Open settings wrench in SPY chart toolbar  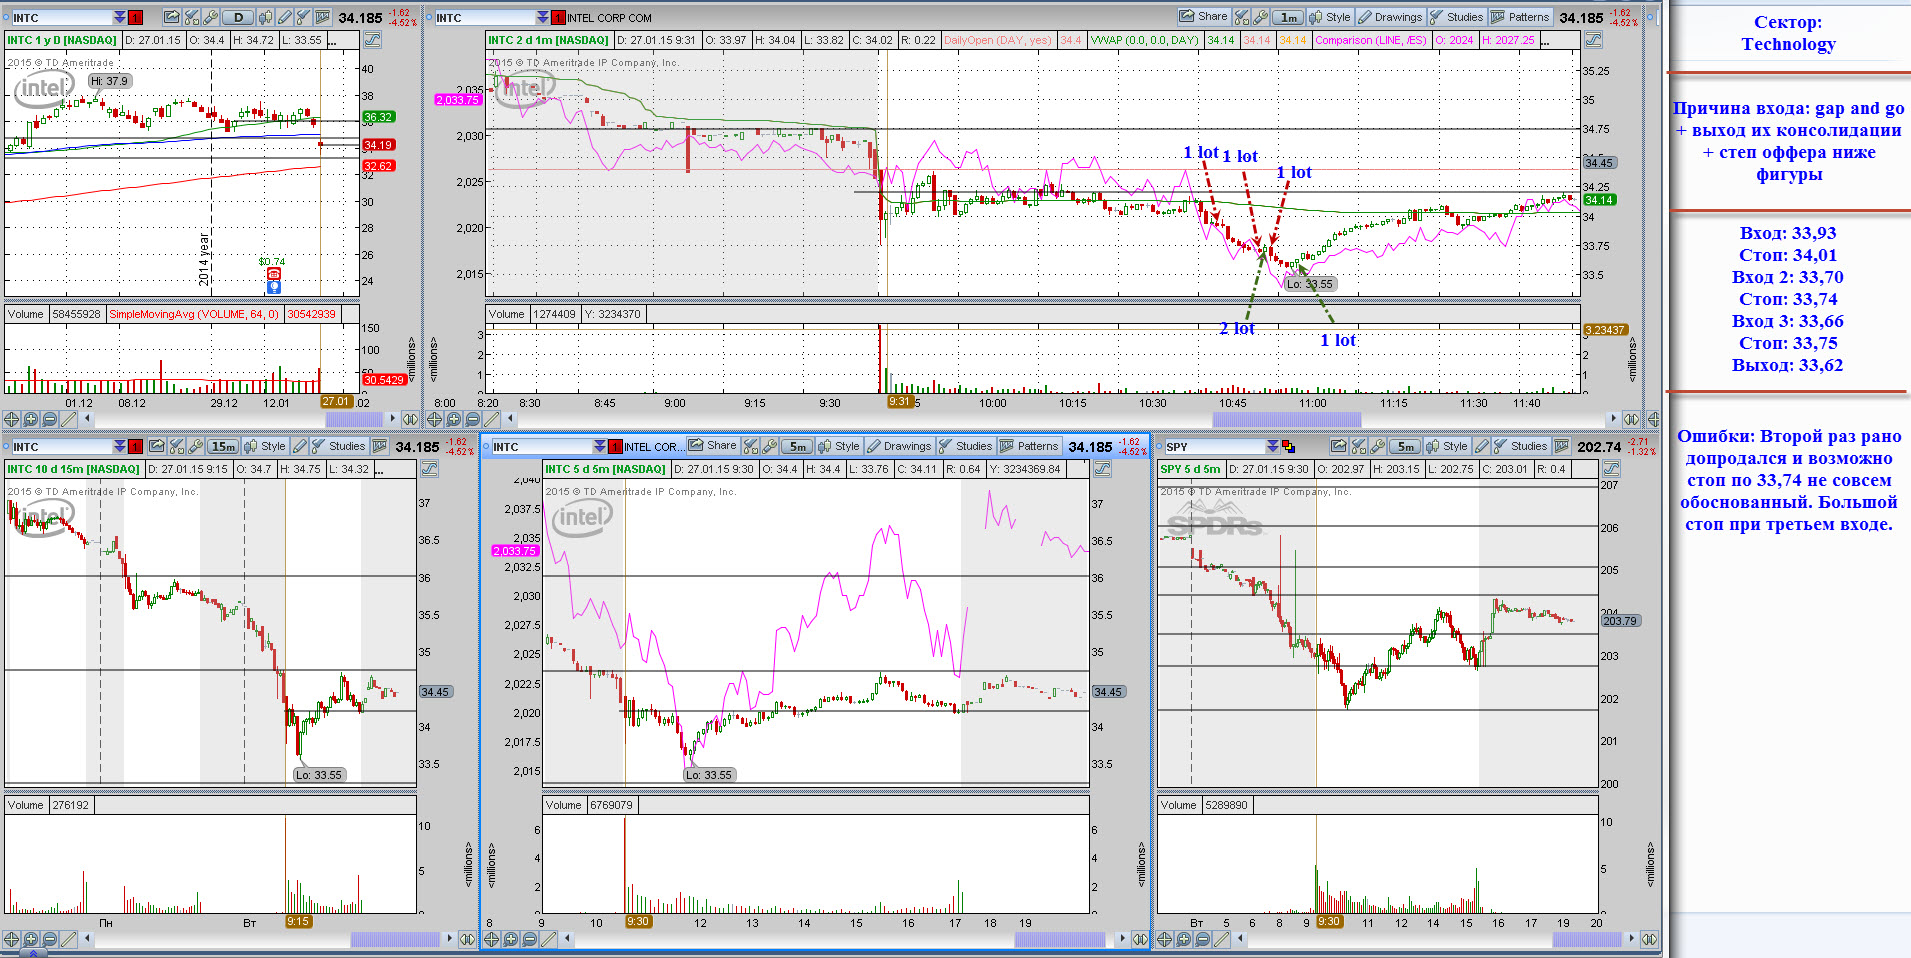click(x=1378, y=446)
